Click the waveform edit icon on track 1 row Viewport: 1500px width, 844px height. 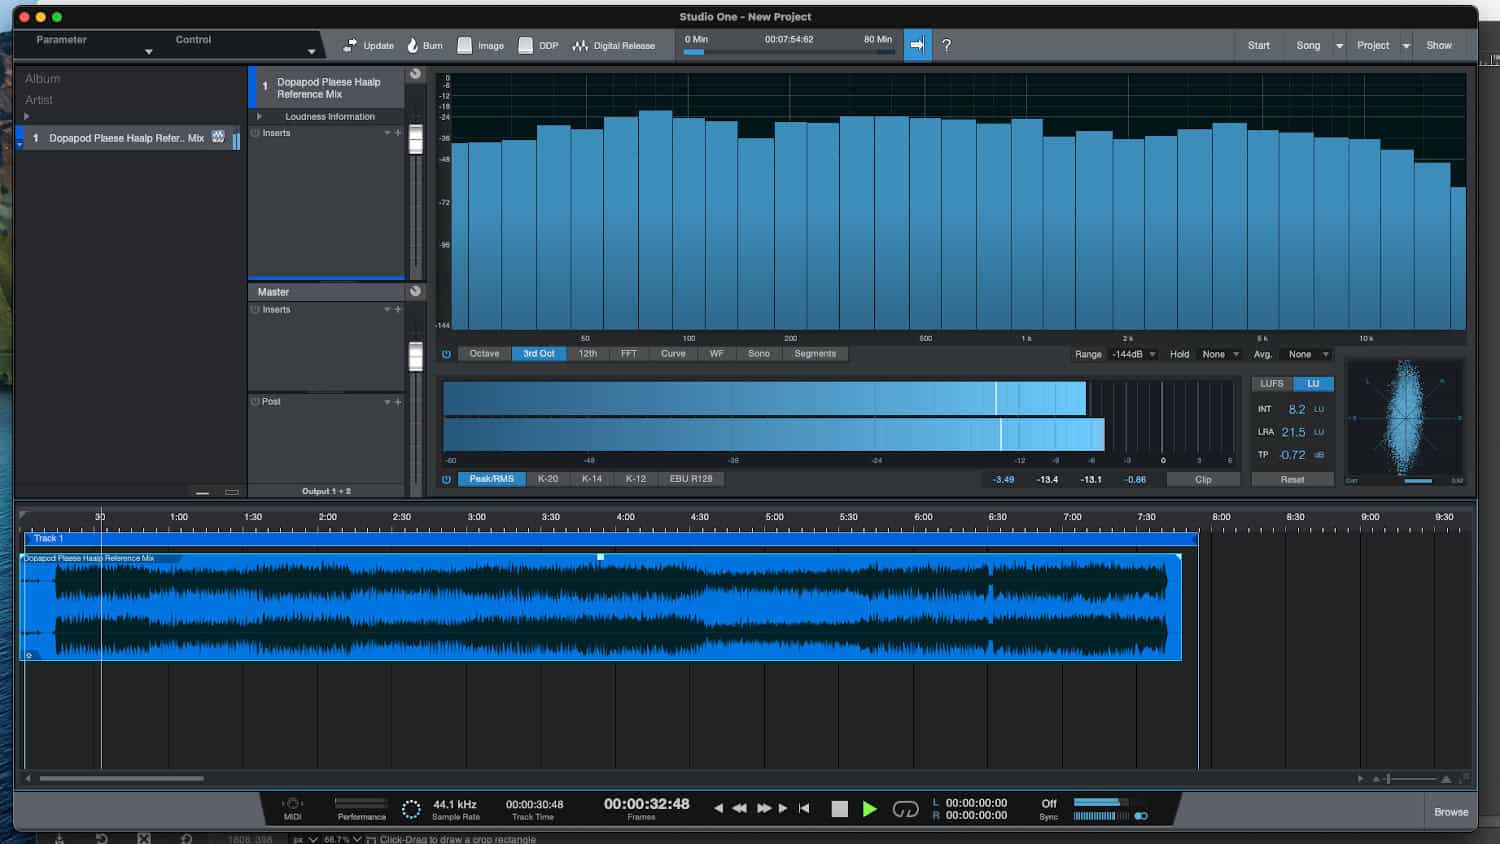[x=218, y=137]
